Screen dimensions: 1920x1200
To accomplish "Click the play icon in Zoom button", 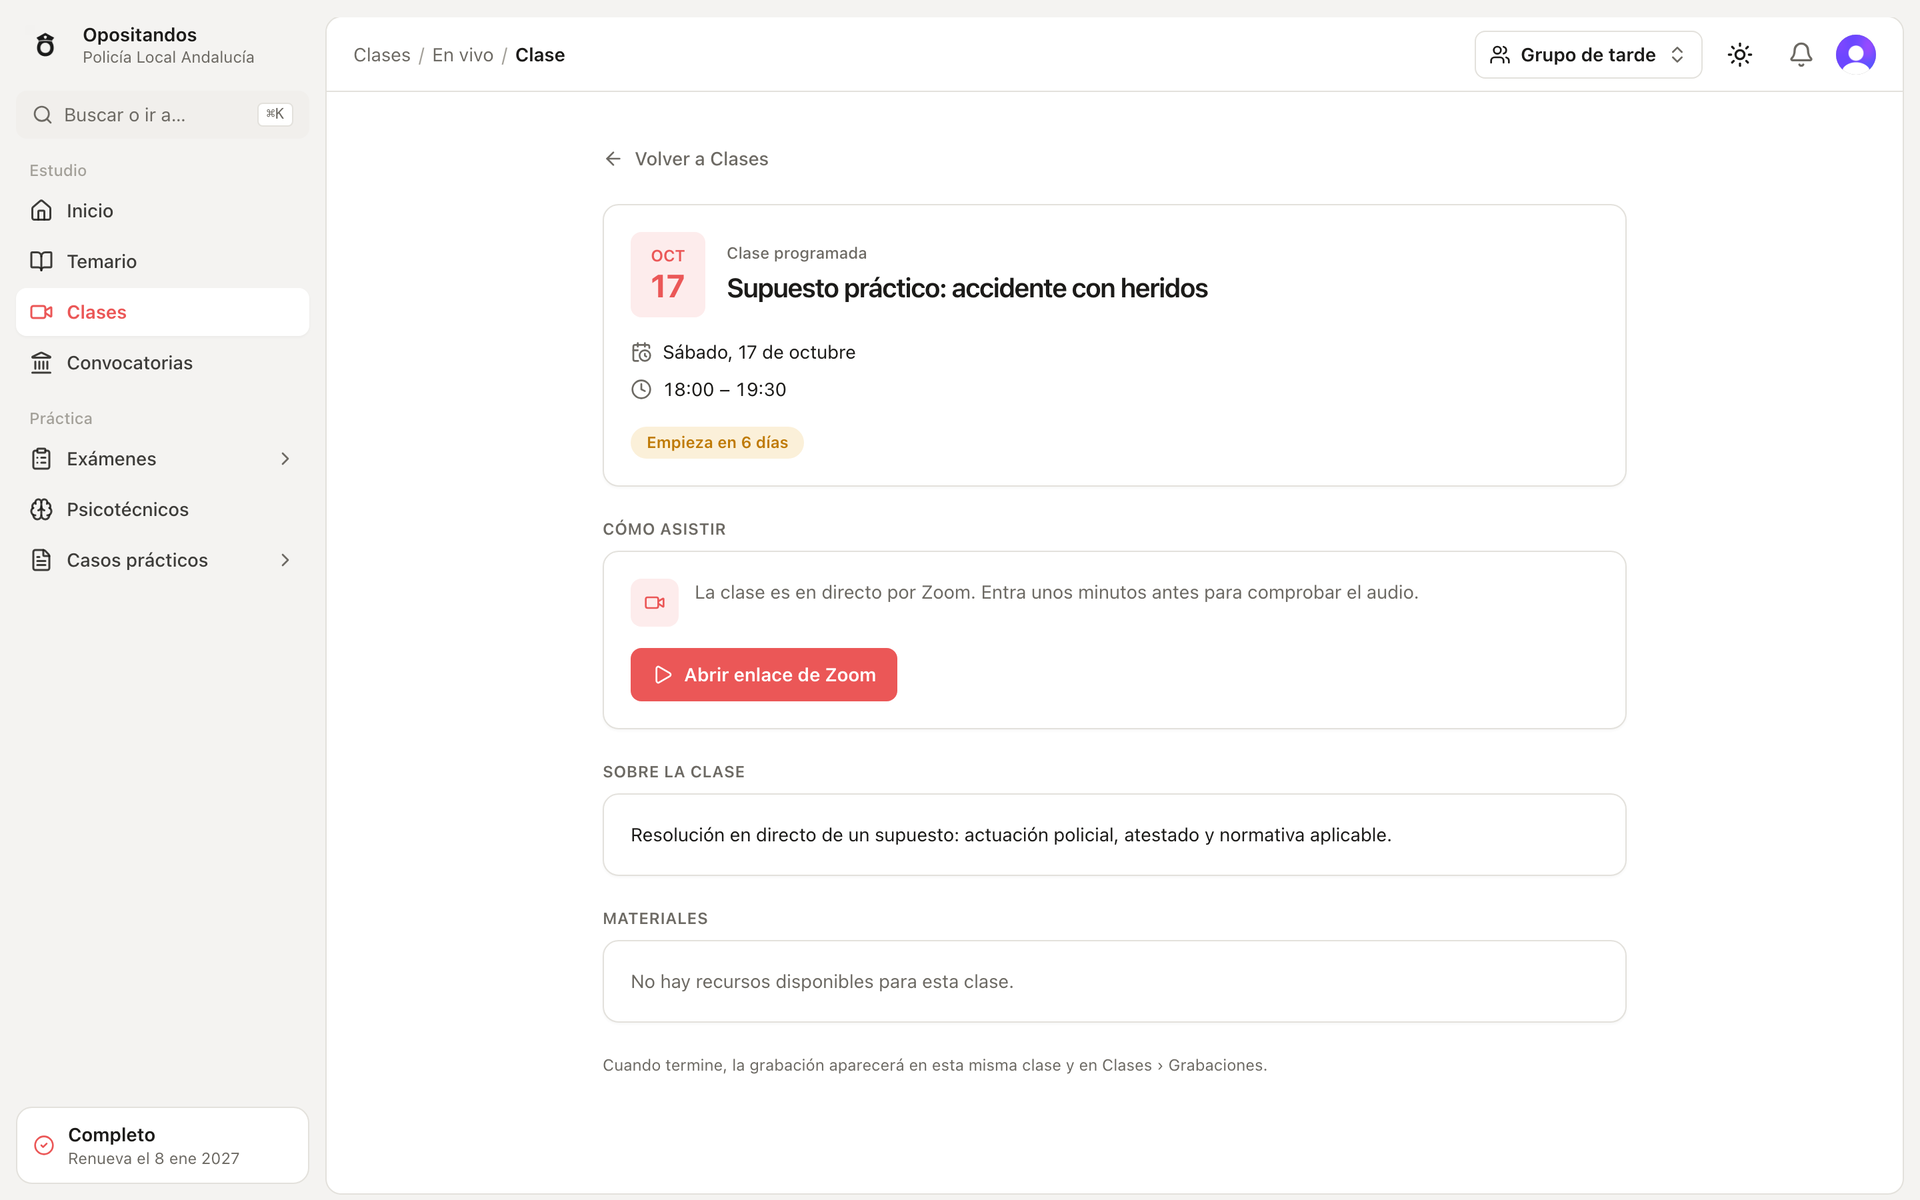I will 663,675.
